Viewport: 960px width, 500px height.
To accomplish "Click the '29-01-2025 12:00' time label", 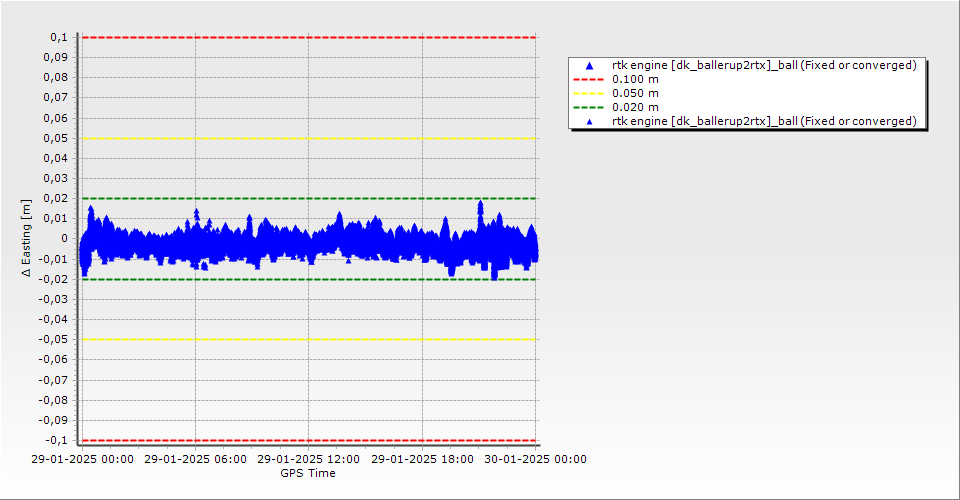I will [x=309, y=459].
